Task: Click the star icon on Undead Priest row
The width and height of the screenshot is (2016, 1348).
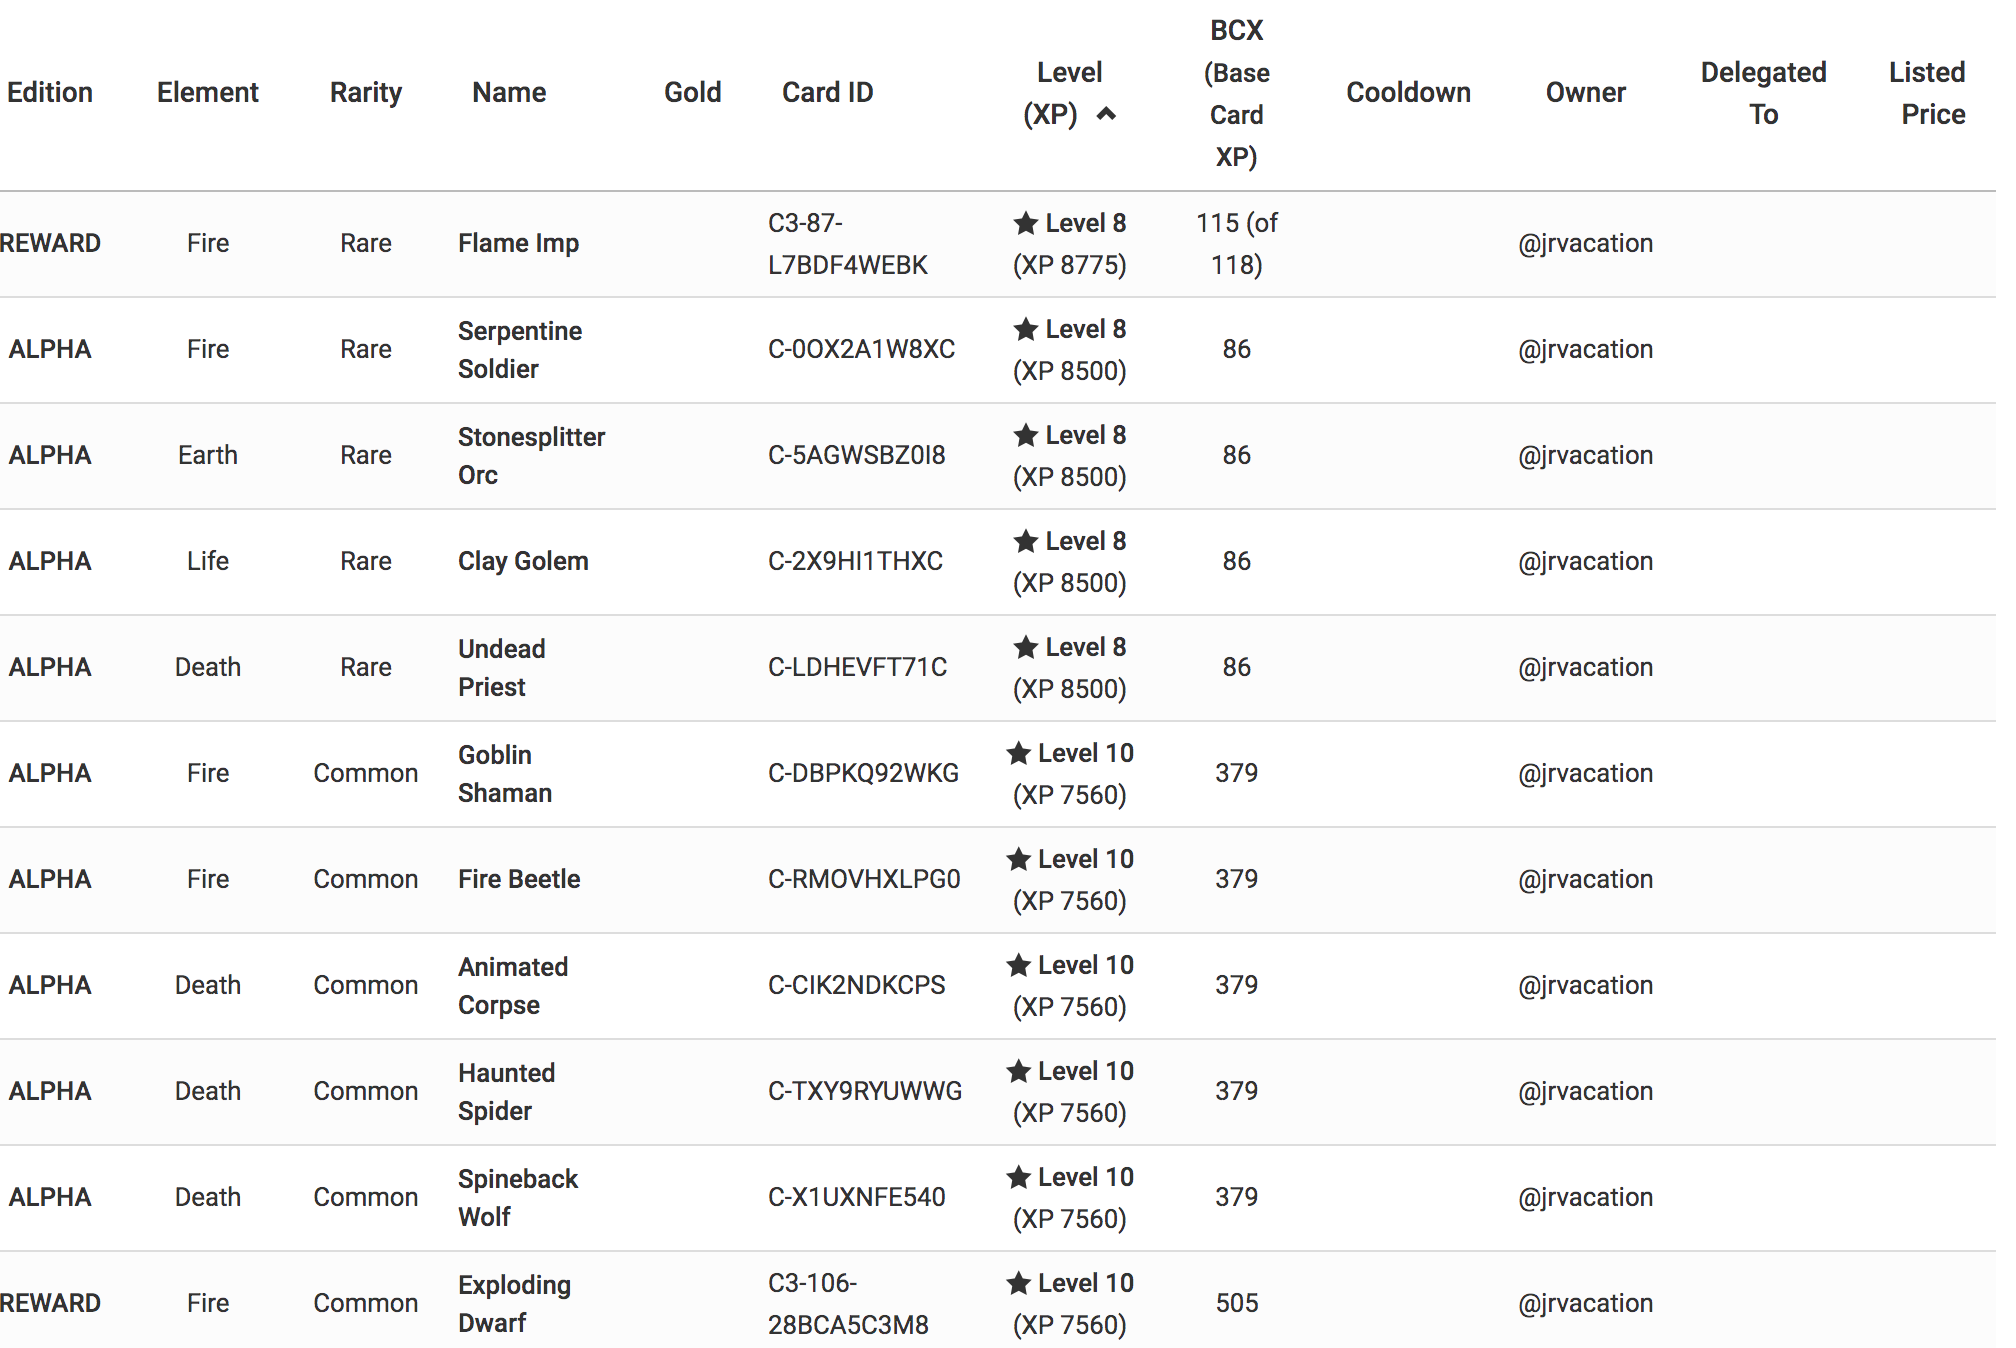Action: pos(1025,647)
